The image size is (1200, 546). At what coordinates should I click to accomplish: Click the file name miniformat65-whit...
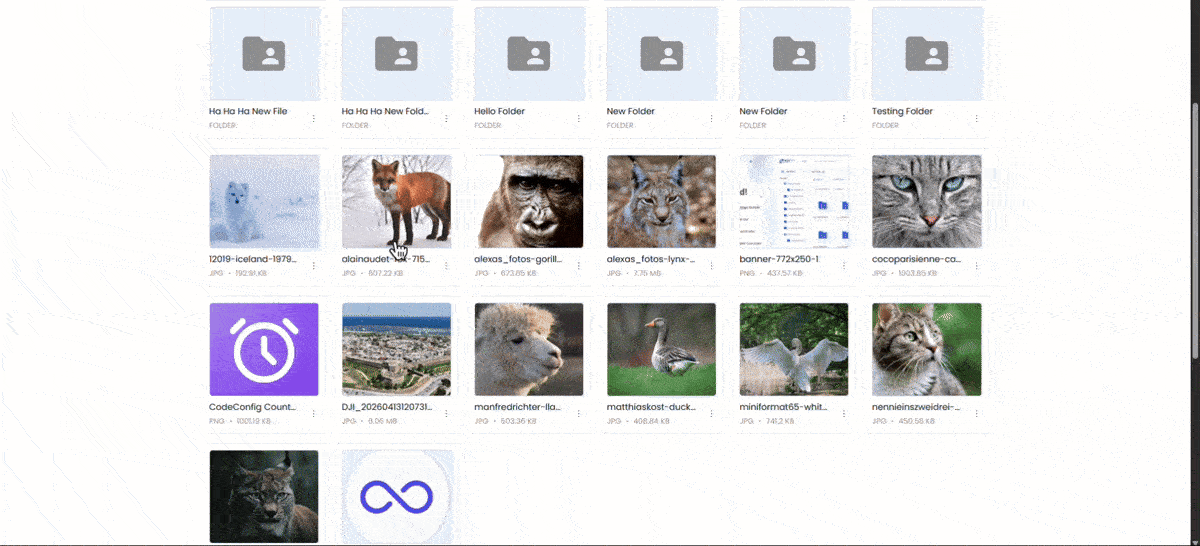[783, 407]
